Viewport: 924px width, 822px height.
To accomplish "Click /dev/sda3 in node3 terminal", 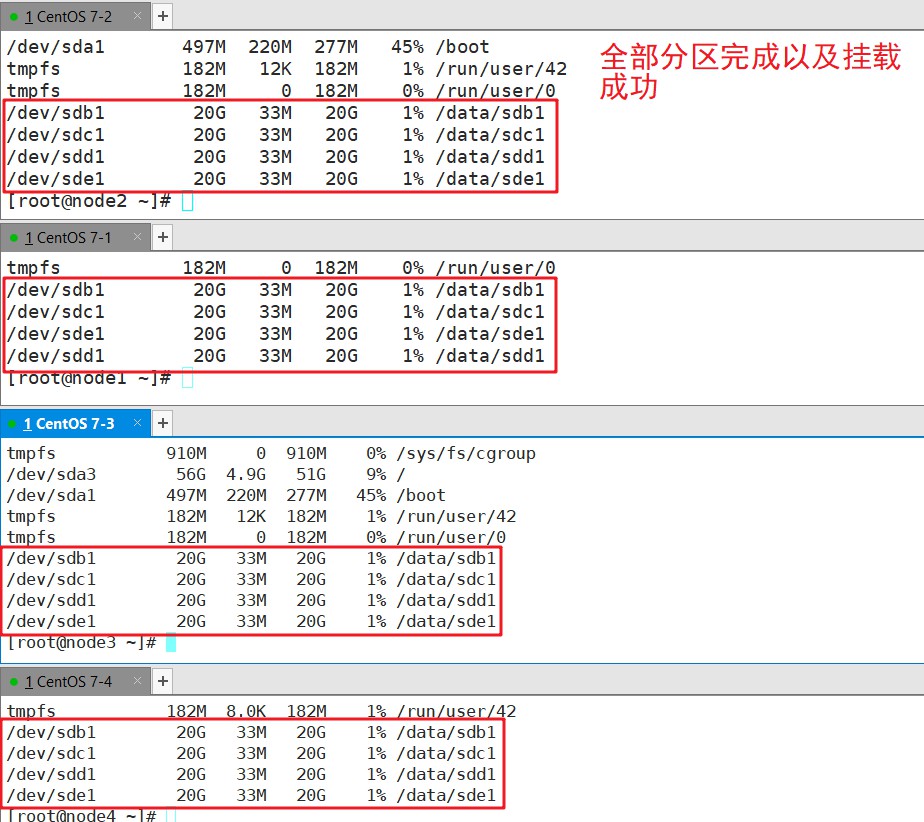I will (x=51, y=474).
